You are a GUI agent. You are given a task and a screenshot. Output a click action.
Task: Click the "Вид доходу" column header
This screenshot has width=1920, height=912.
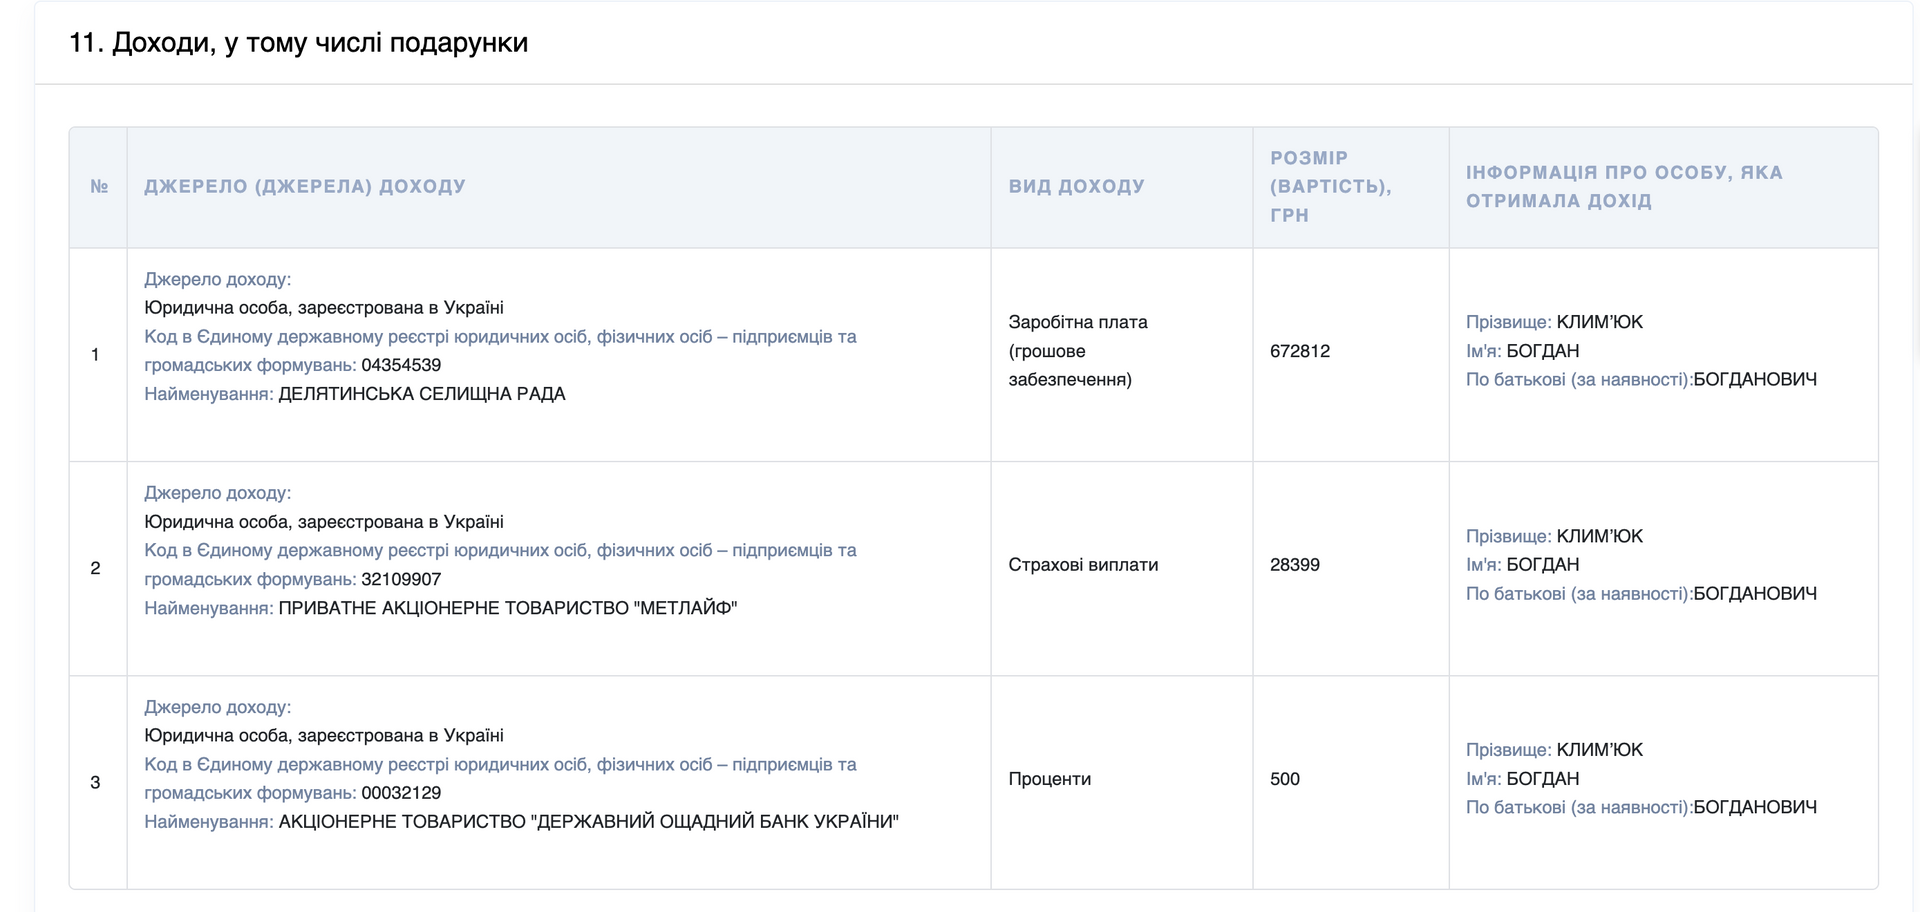coord(1076,187)
